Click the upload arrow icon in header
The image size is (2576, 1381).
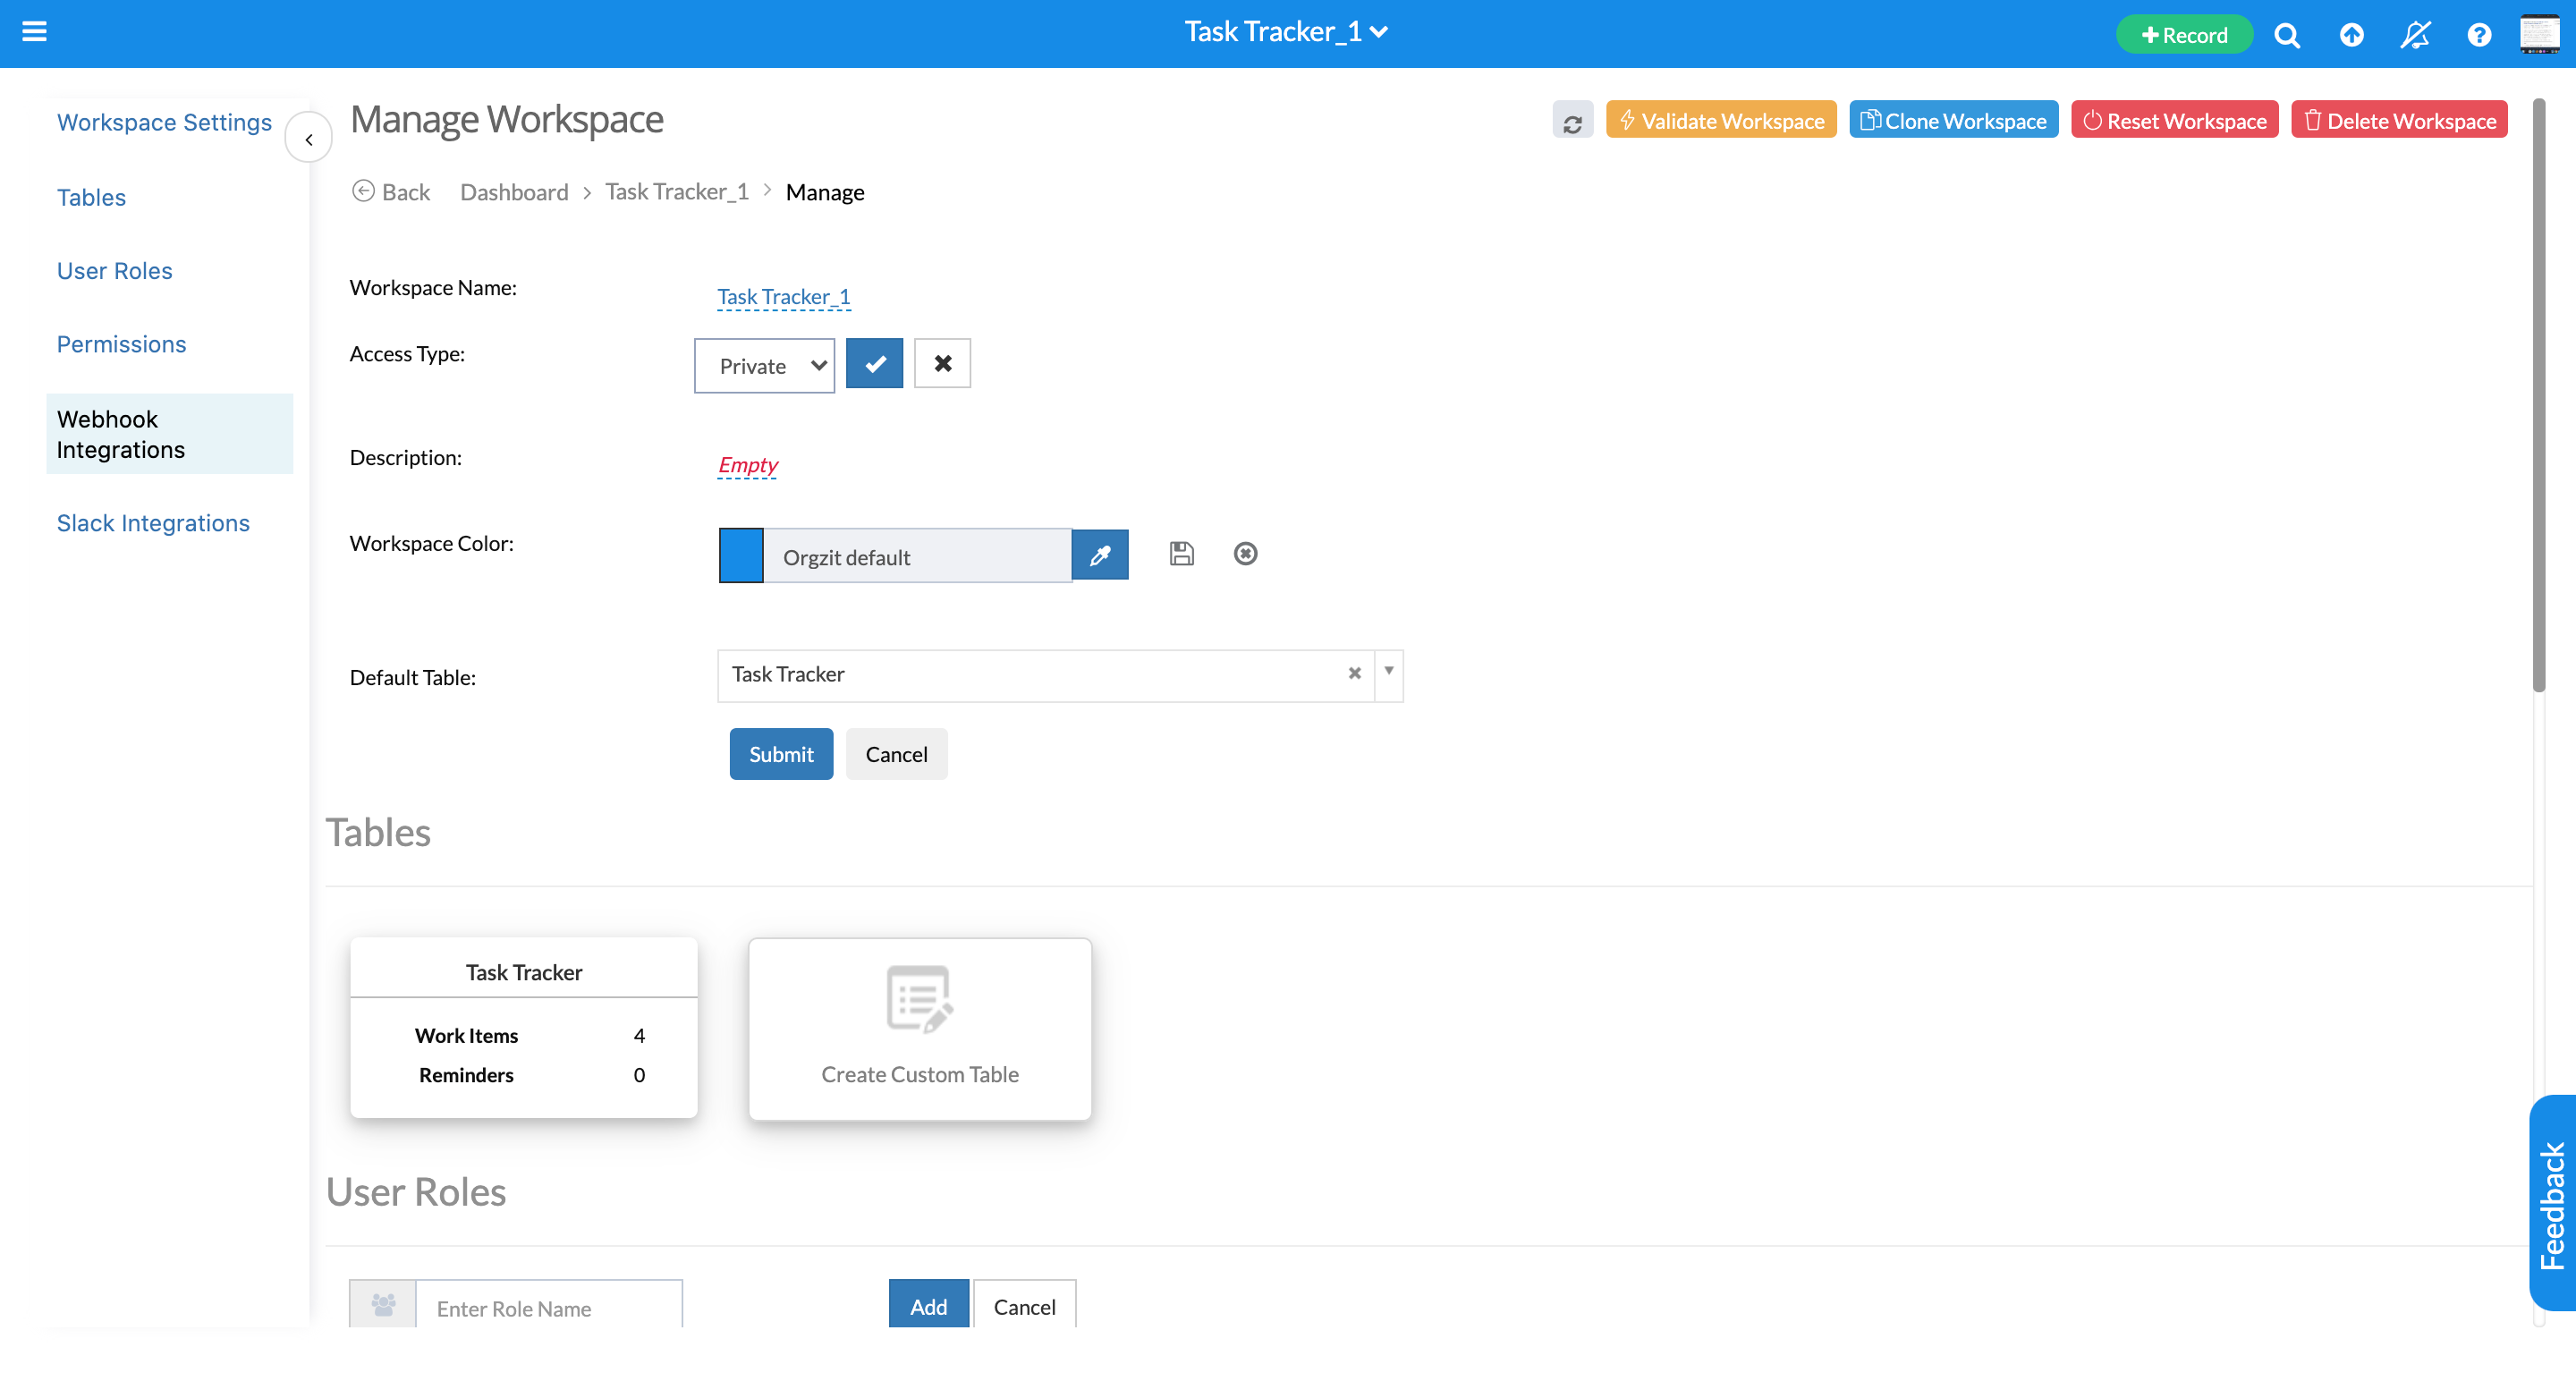[2351, 35]
